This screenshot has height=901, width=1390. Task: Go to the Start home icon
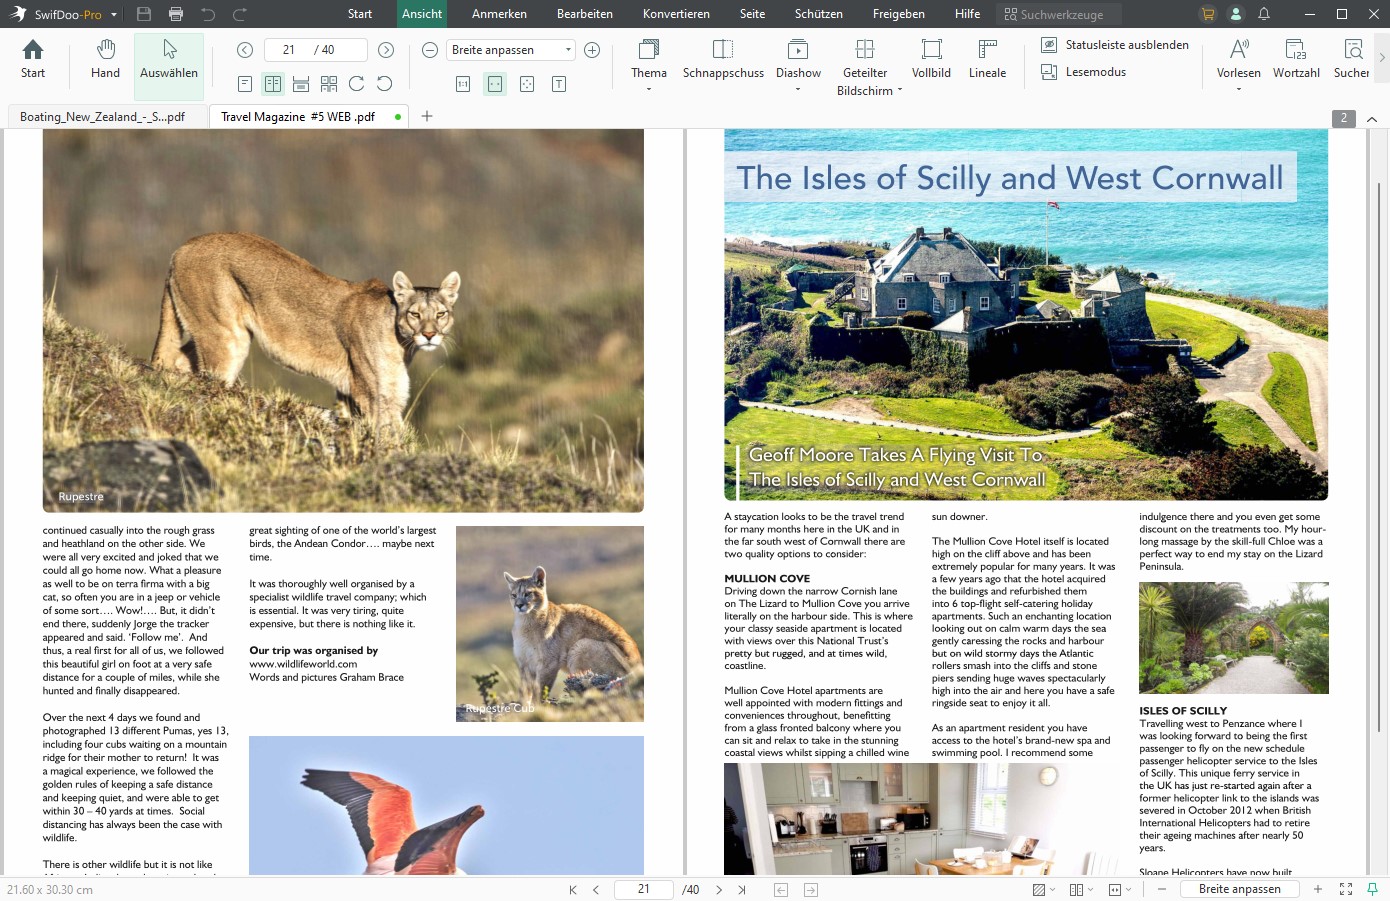(x=33, y=59)
